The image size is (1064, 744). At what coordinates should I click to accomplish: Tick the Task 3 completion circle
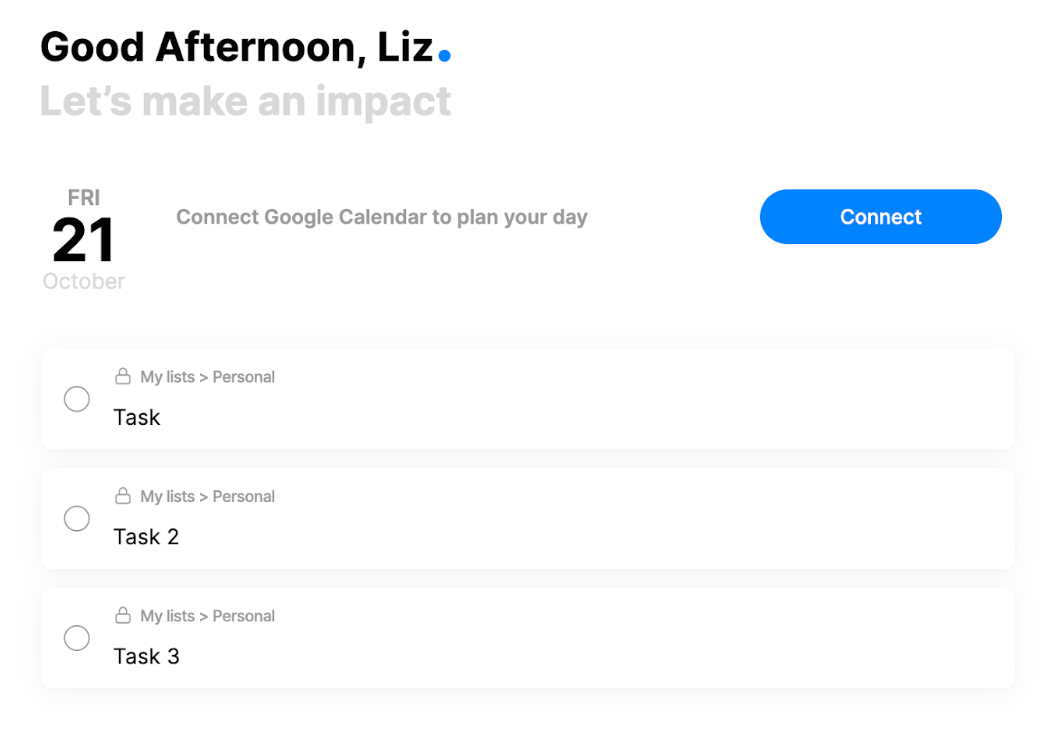(x=77, y=638)
